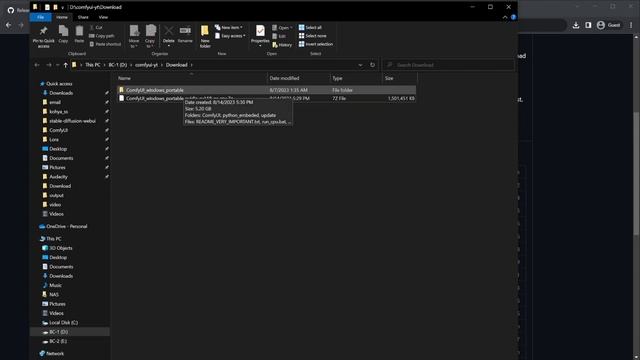Click Copy path in the ribbon
Screen dimensions: 640x360
tap(102, 36)
